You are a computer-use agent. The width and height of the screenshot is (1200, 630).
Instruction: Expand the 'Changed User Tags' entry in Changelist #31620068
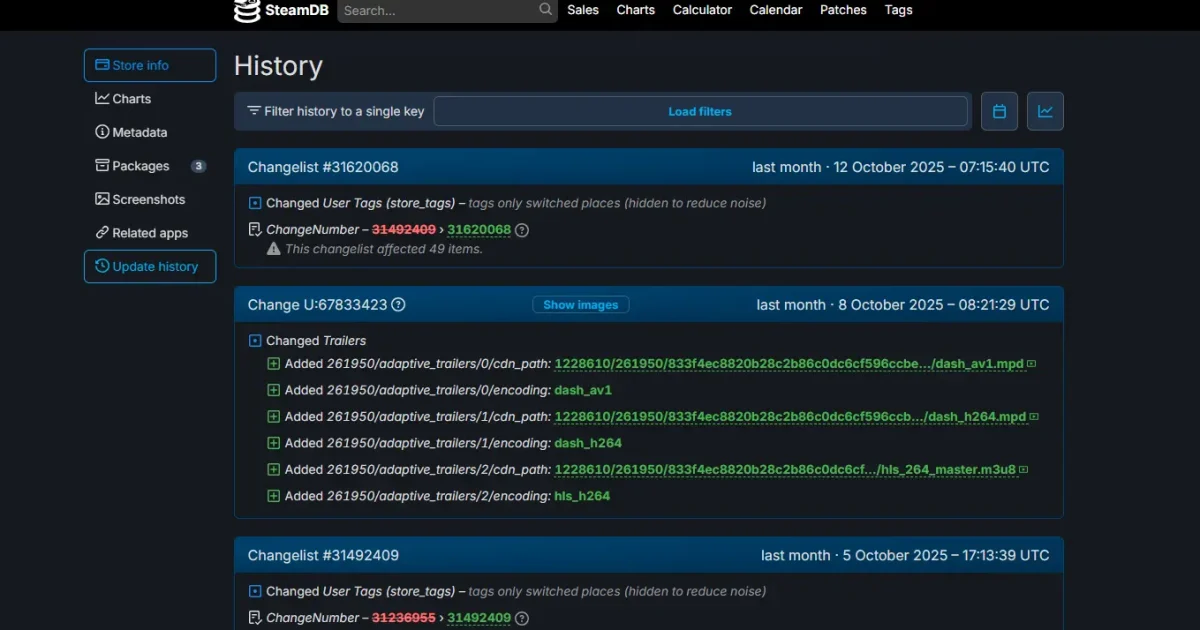tap(255, 202)
